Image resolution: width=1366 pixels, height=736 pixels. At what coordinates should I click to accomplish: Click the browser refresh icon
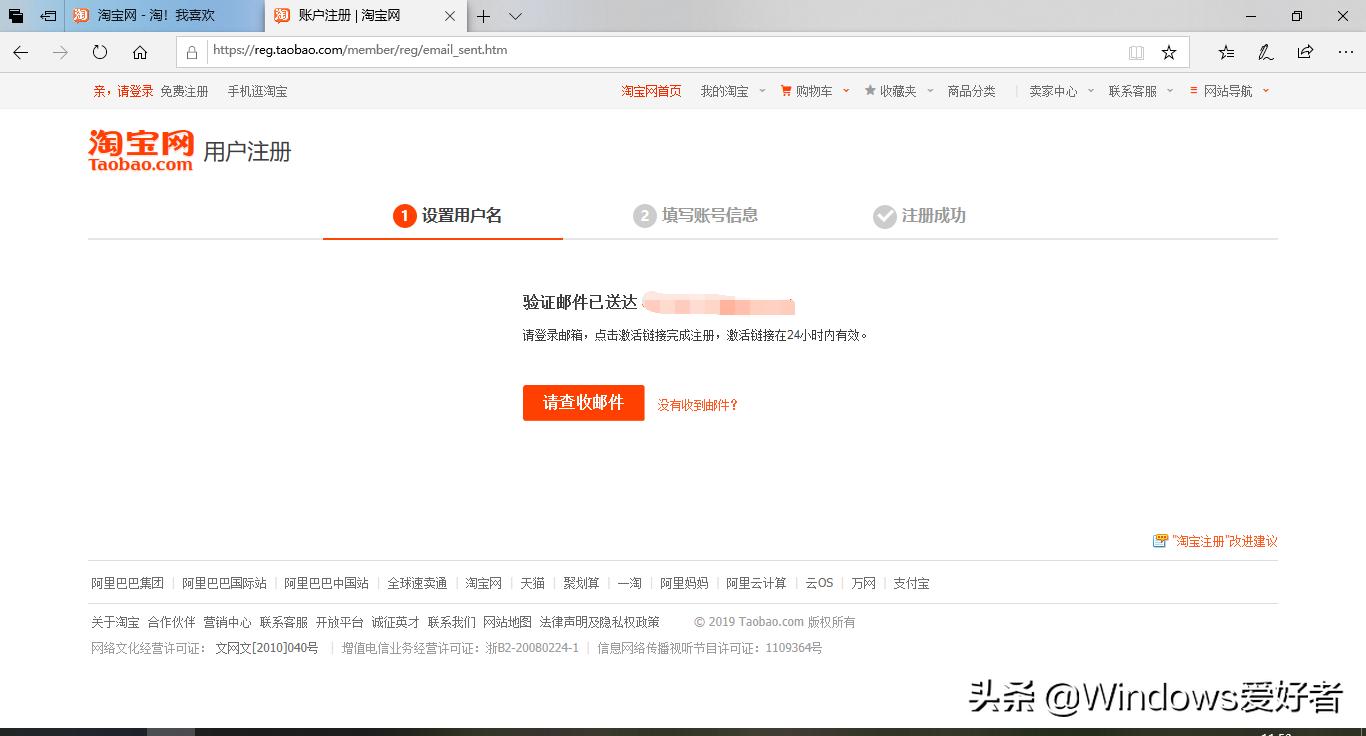click(x=99, y=52)
